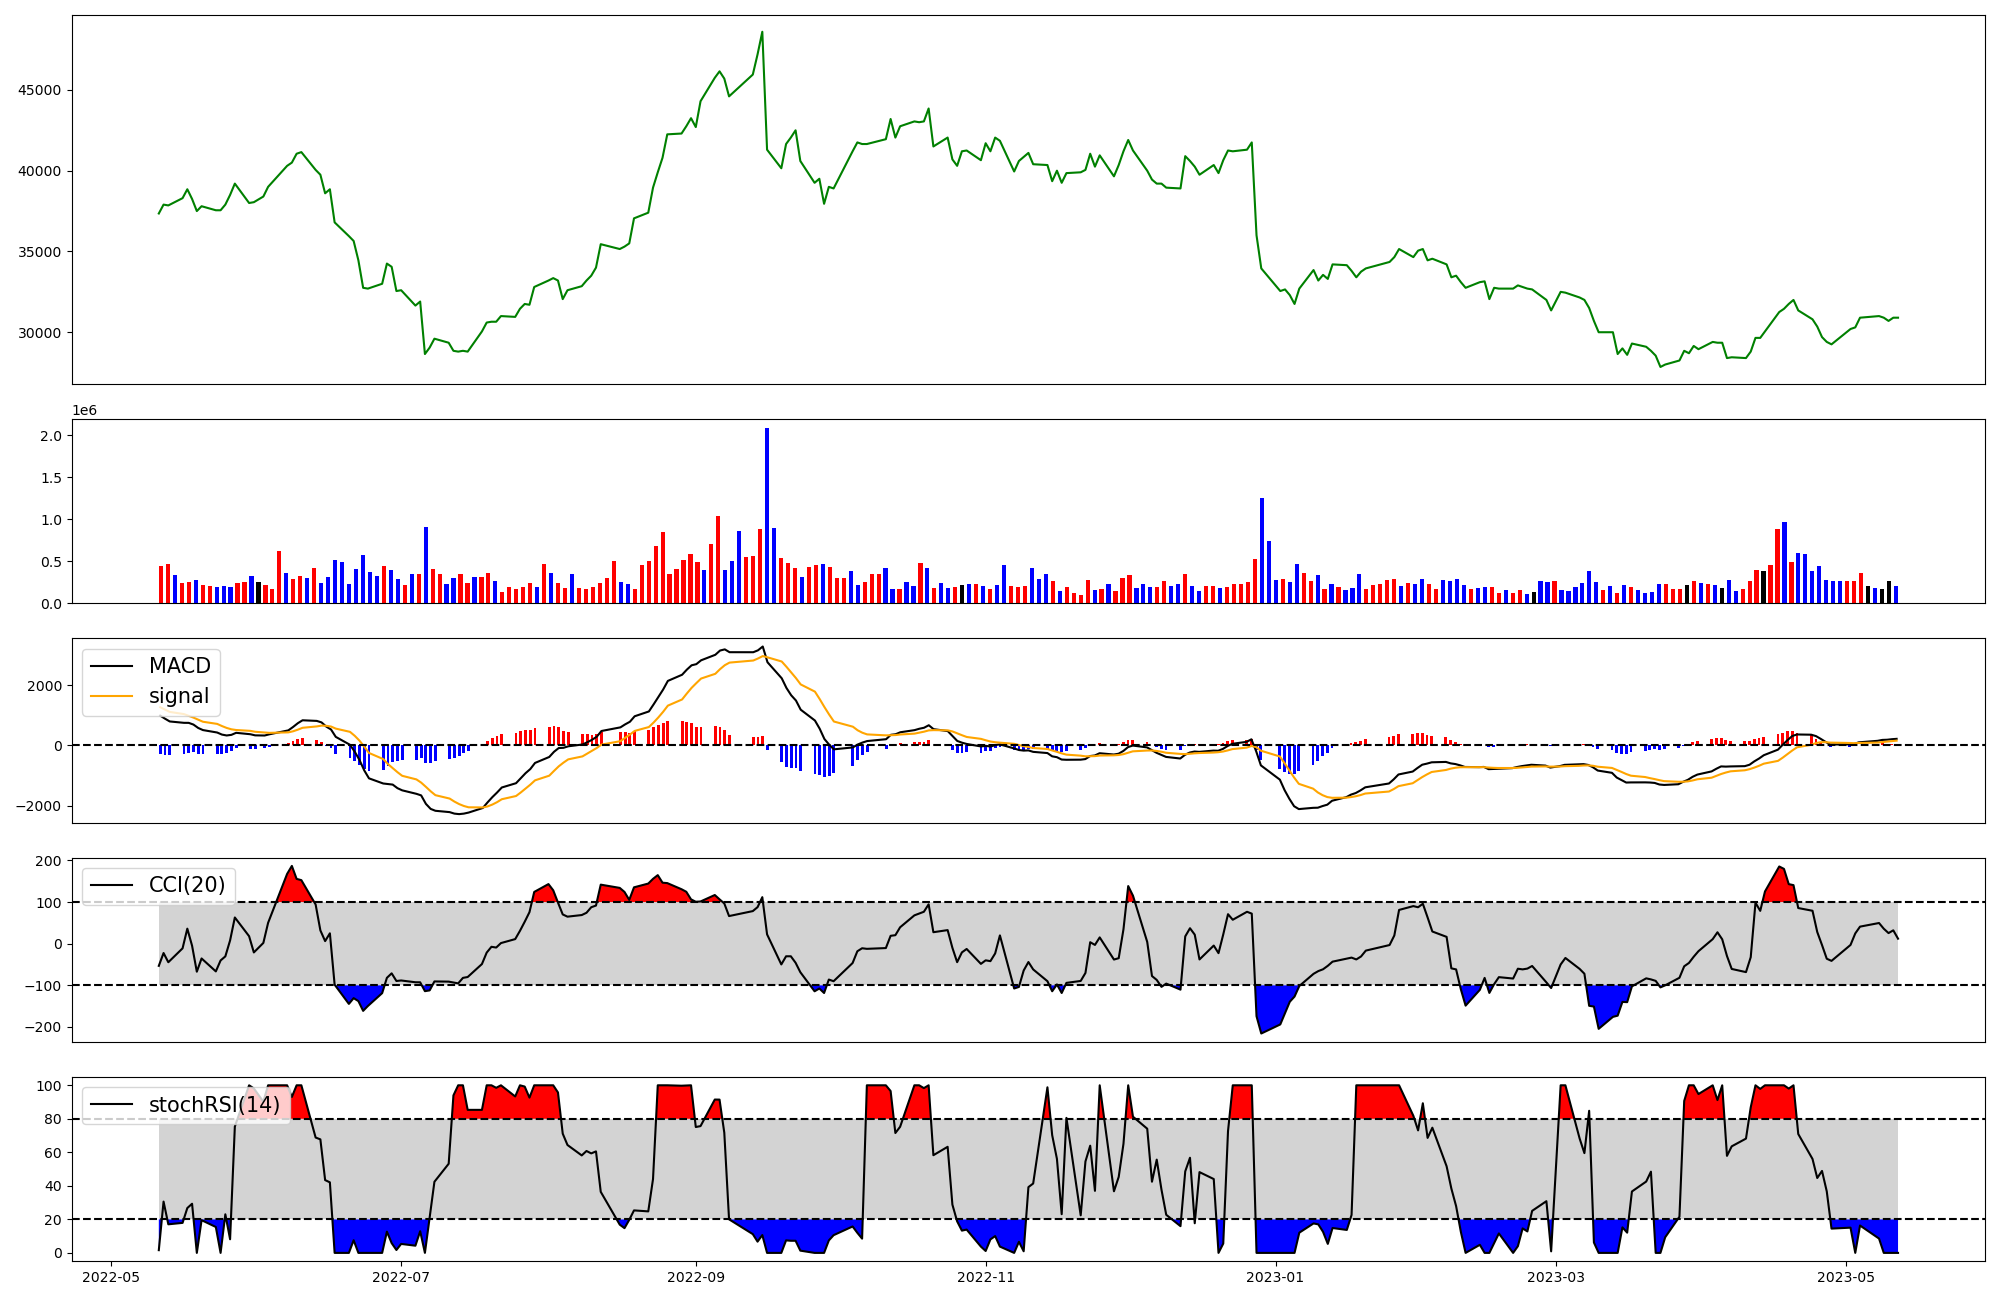Click the 80 label on the stochRSI axis
This screenshot has width=2000, height=1300.
tap(53, 1119)
